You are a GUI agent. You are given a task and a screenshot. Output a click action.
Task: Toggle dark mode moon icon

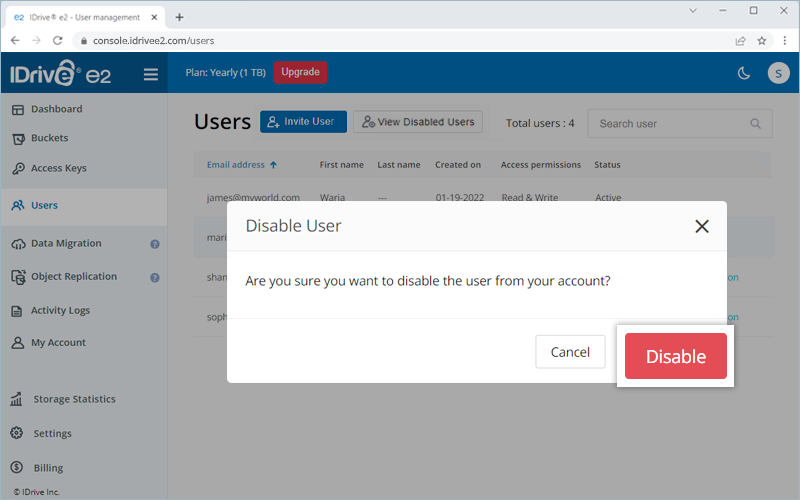tap(744, 73)
